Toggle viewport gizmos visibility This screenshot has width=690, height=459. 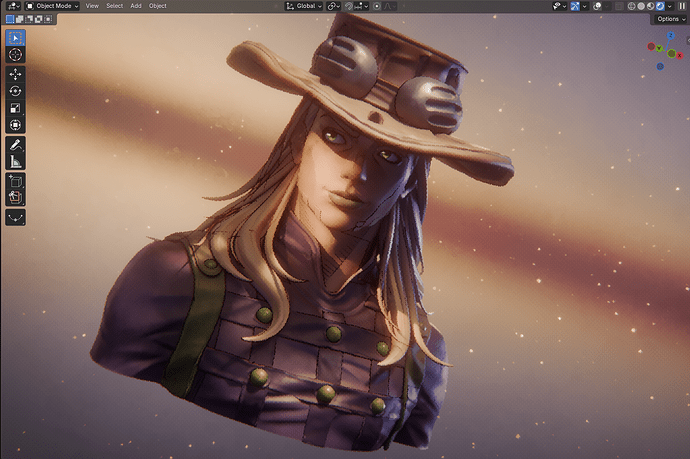[x=575, y=6]
